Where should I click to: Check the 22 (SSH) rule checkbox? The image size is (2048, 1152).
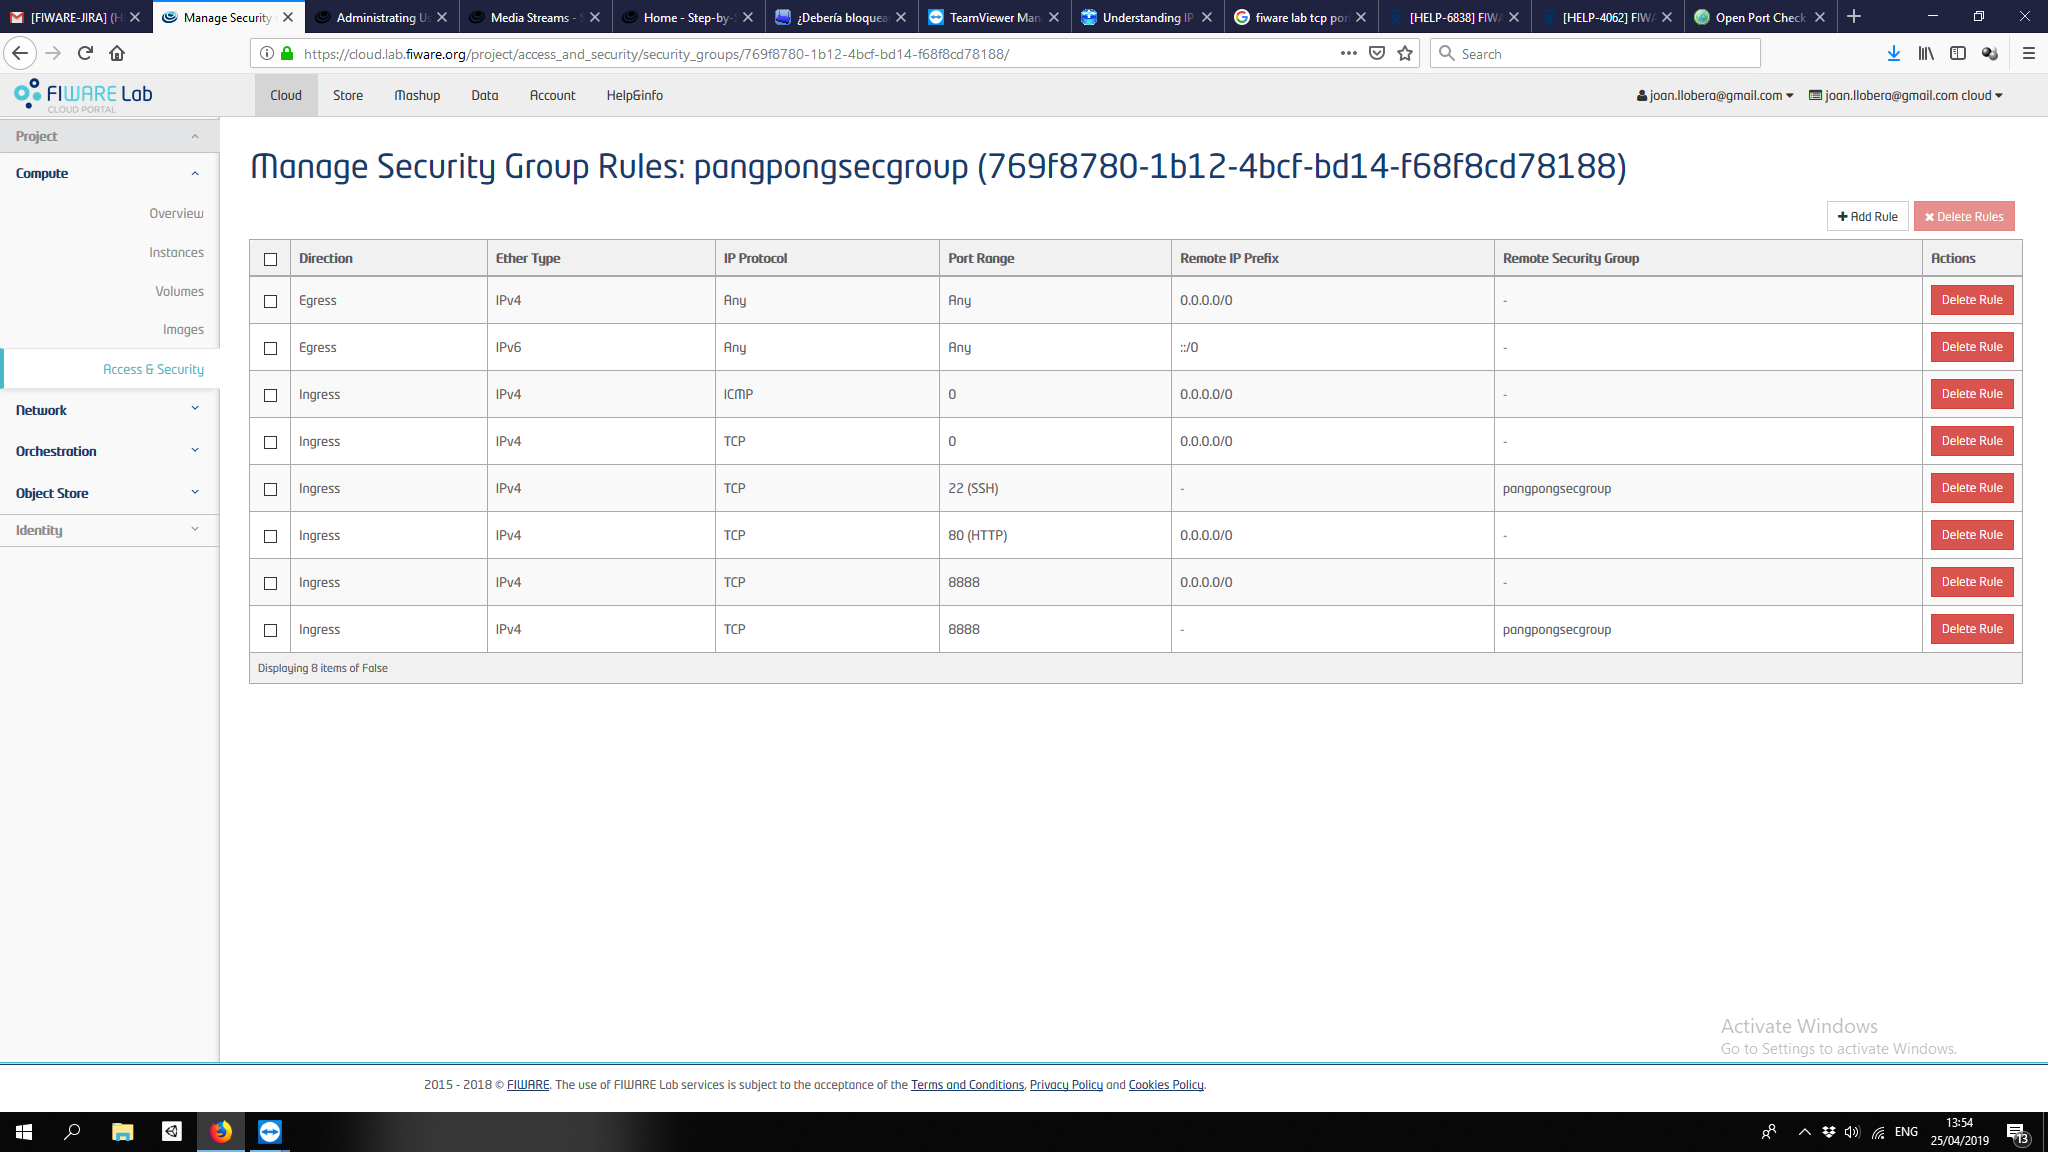point(270,489)
